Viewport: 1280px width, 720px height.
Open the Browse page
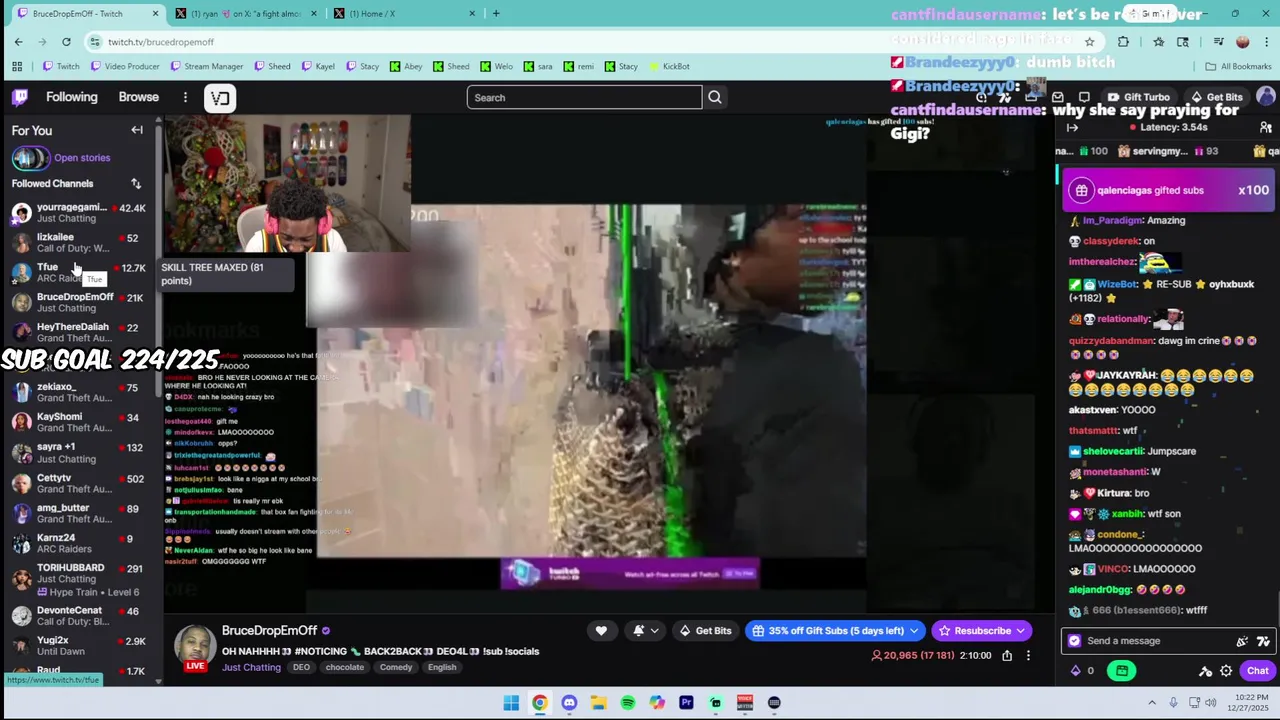139,97
